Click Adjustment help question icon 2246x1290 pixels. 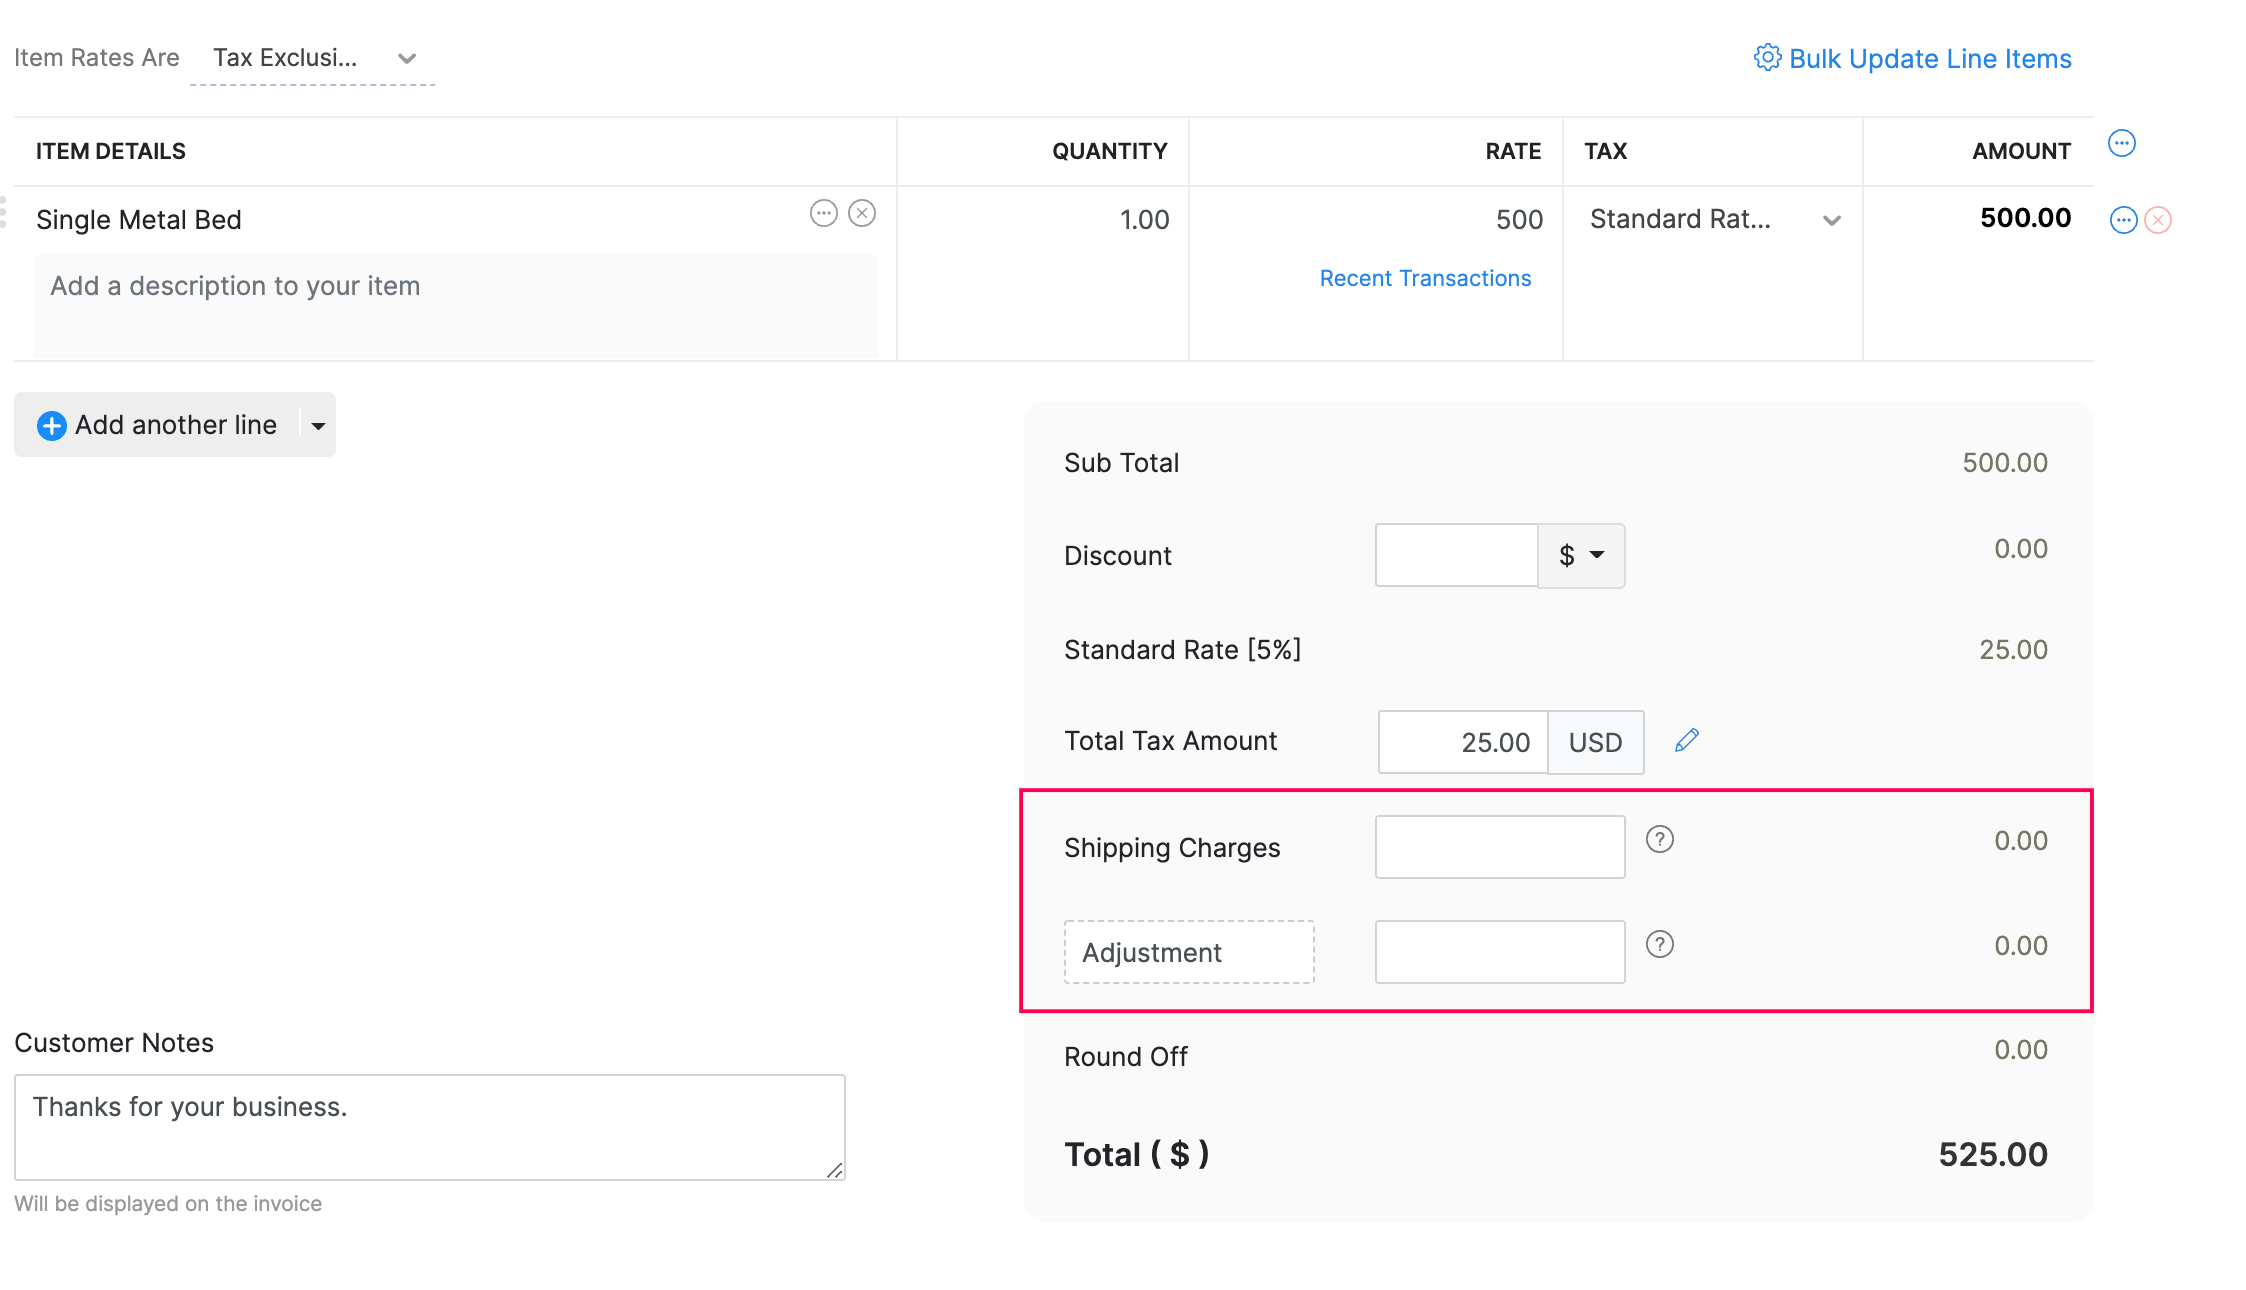[x=1660, y=945]
